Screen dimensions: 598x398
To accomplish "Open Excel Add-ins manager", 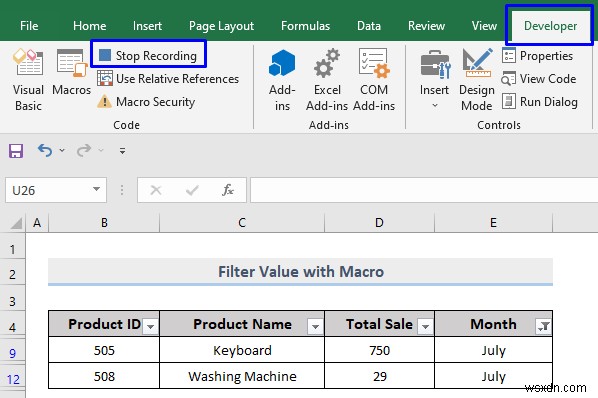I will (x=327, y=80).
